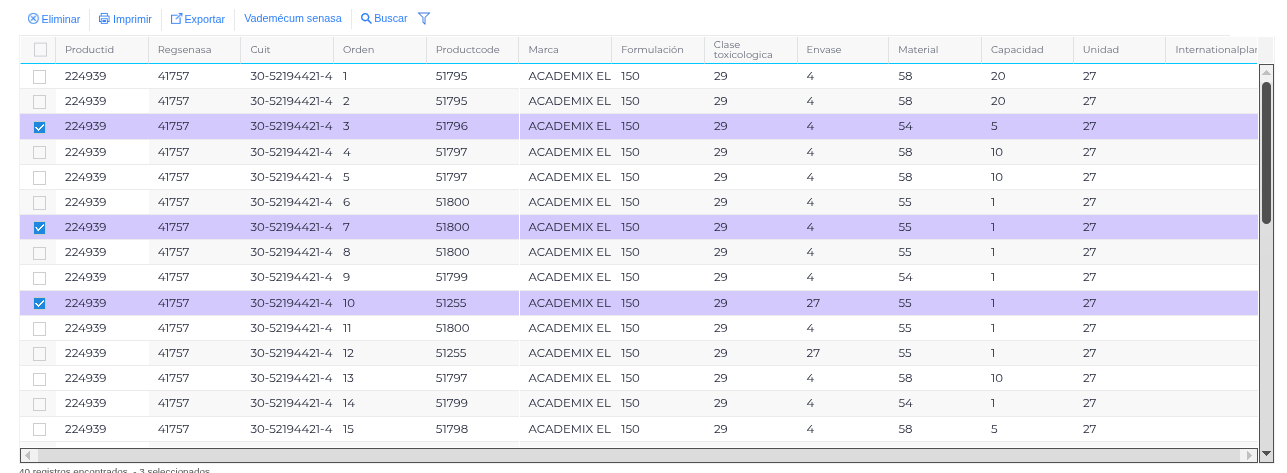Uncheck the checkbox for Orden 3 row
This screenshot has width=1287, height=473.
(40, 127)
